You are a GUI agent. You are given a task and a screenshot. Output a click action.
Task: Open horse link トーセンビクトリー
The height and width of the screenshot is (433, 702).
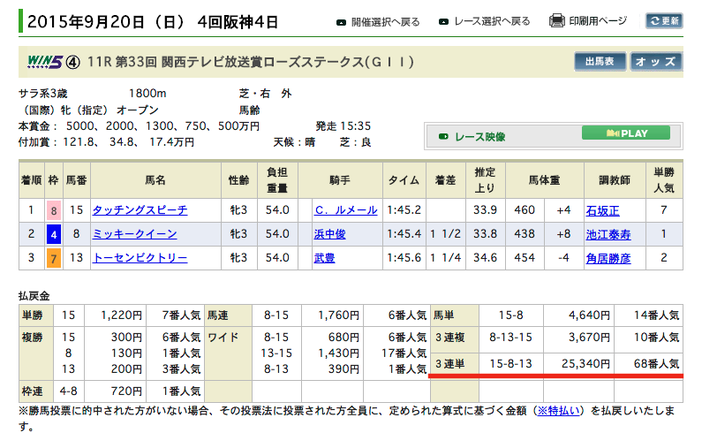tap(140, 258)
